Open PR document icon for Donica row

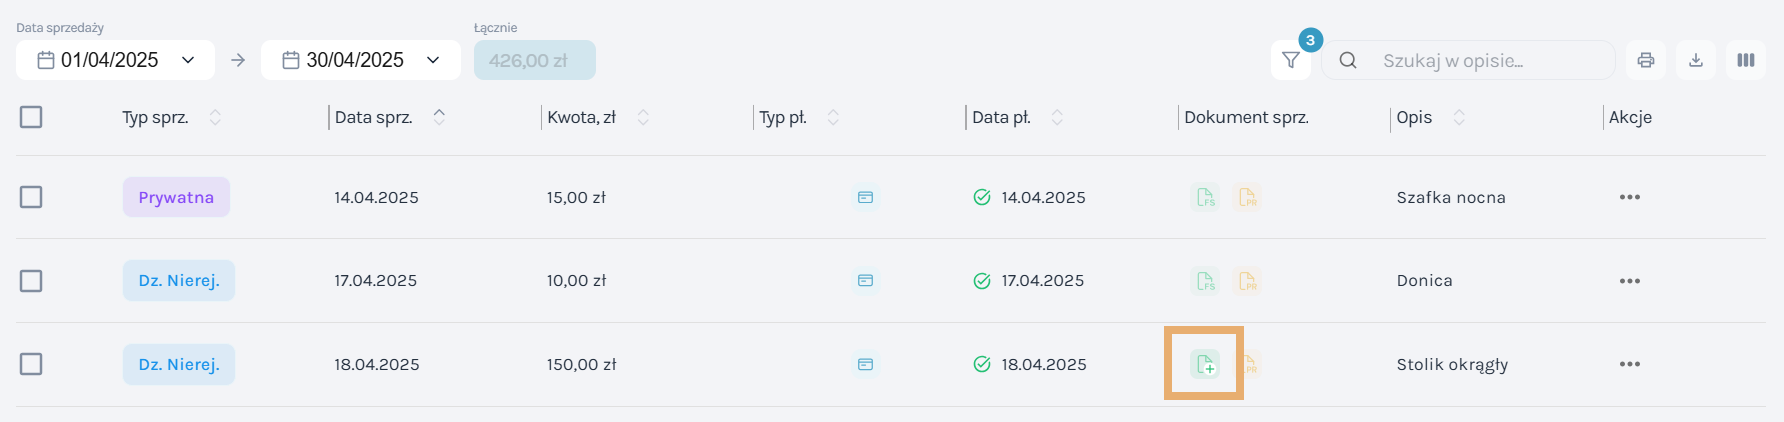(1247, 281)
